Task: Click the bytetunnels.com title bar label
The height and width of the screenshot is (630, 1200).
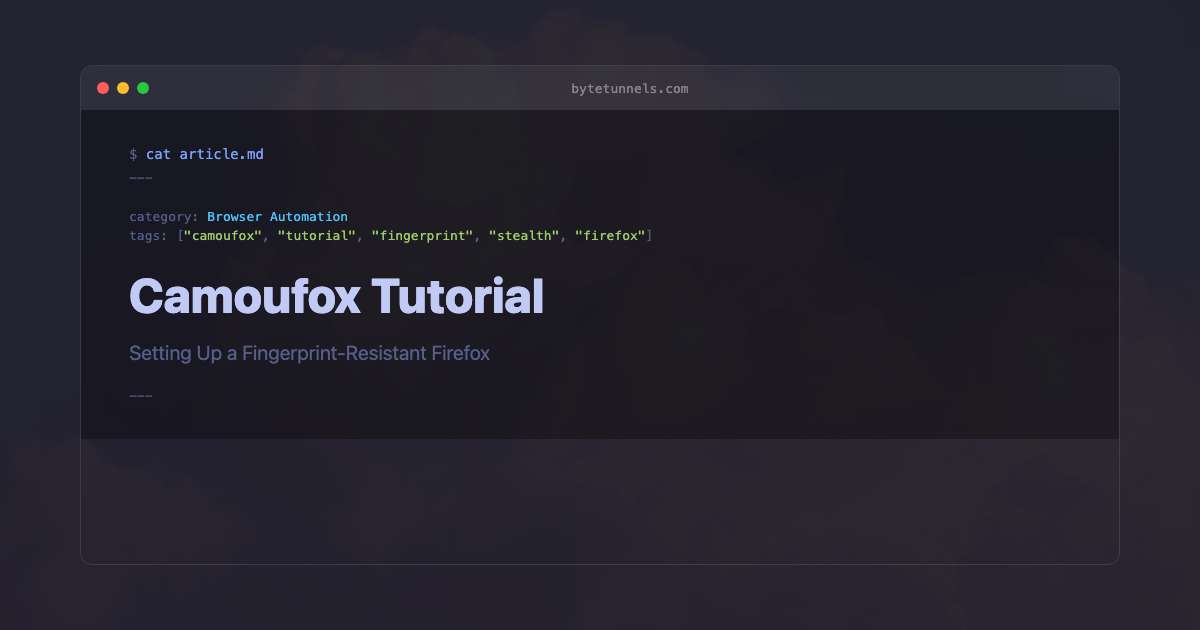Action: [629, 88]
